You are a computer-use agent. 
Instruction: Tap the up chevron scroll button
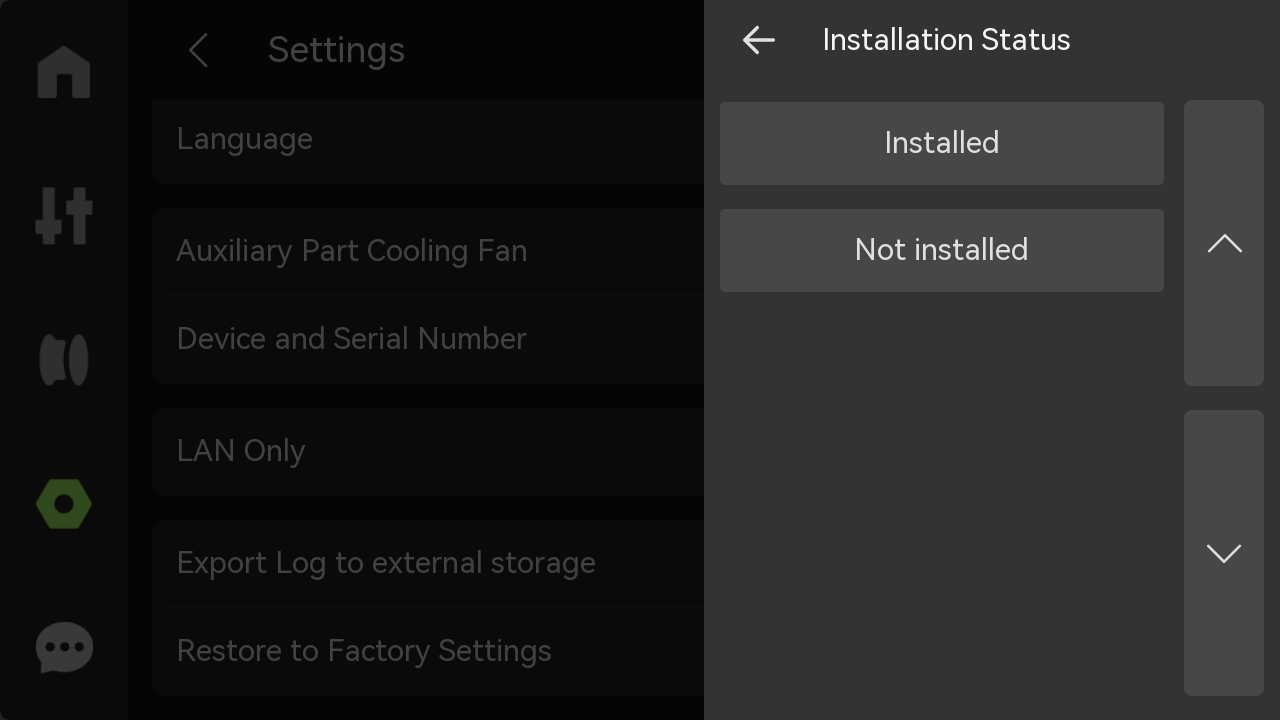[x=1224, y=243]
